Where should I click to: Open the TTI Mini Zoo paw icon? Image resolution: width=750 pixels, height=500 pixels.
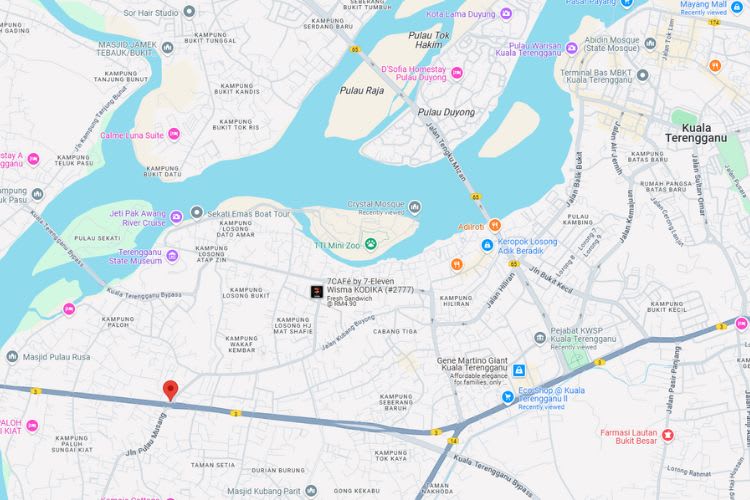click(x=371, y=244)
